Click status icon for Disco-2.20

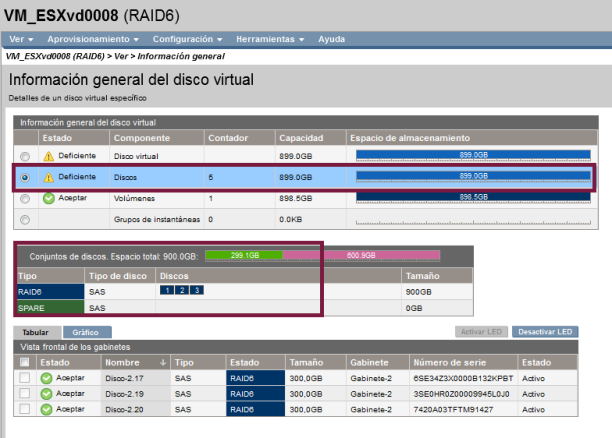(x=47, y=410)
